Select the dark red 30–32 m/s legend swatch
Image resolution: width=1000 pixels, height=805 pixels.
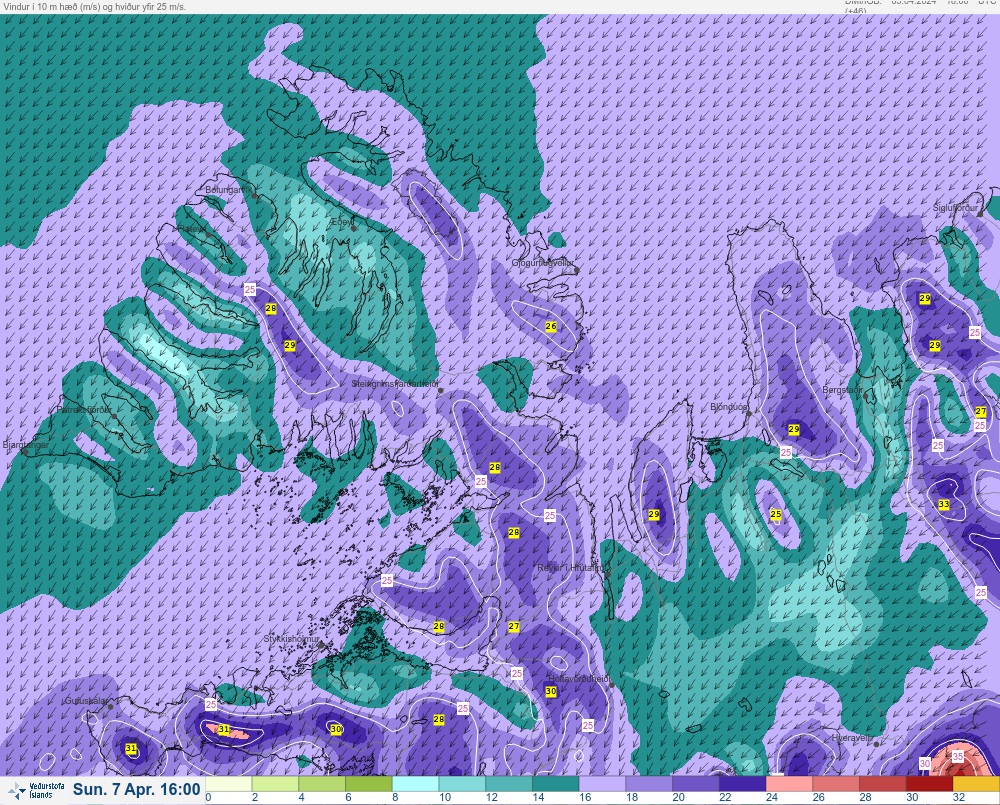929,783
